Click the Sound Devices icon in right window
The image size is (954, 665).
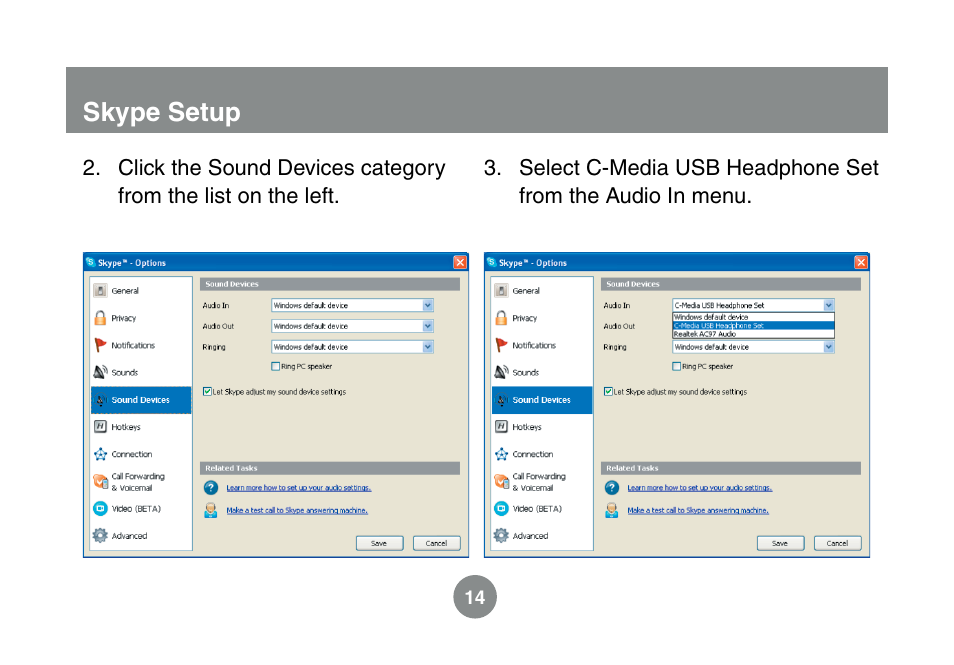[x=501, y=400]
